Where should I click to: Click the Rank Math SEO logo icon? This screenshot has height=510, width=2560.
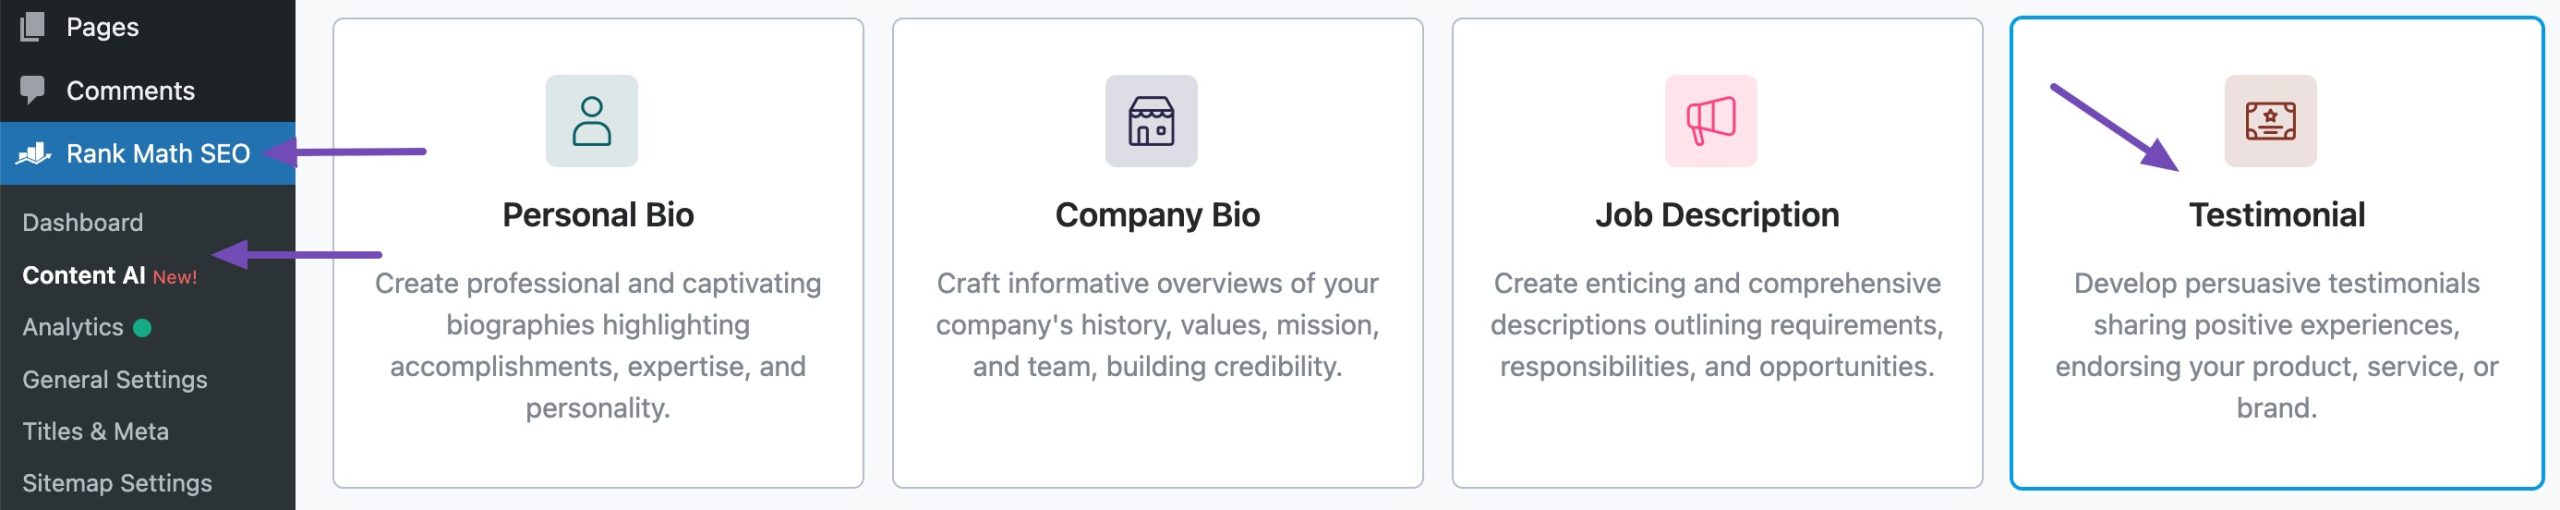click(34, 154)
